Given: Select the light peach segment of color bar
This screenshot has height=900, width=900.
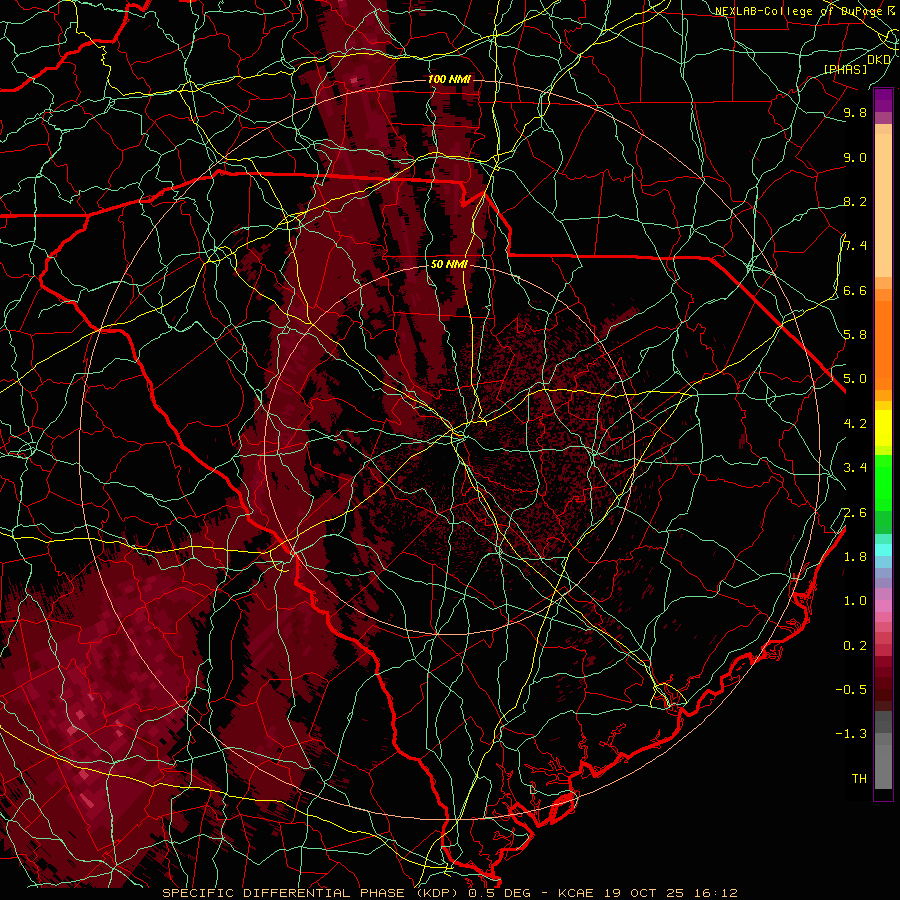Looking at the screenshot, I should click(x=883, y=207).
